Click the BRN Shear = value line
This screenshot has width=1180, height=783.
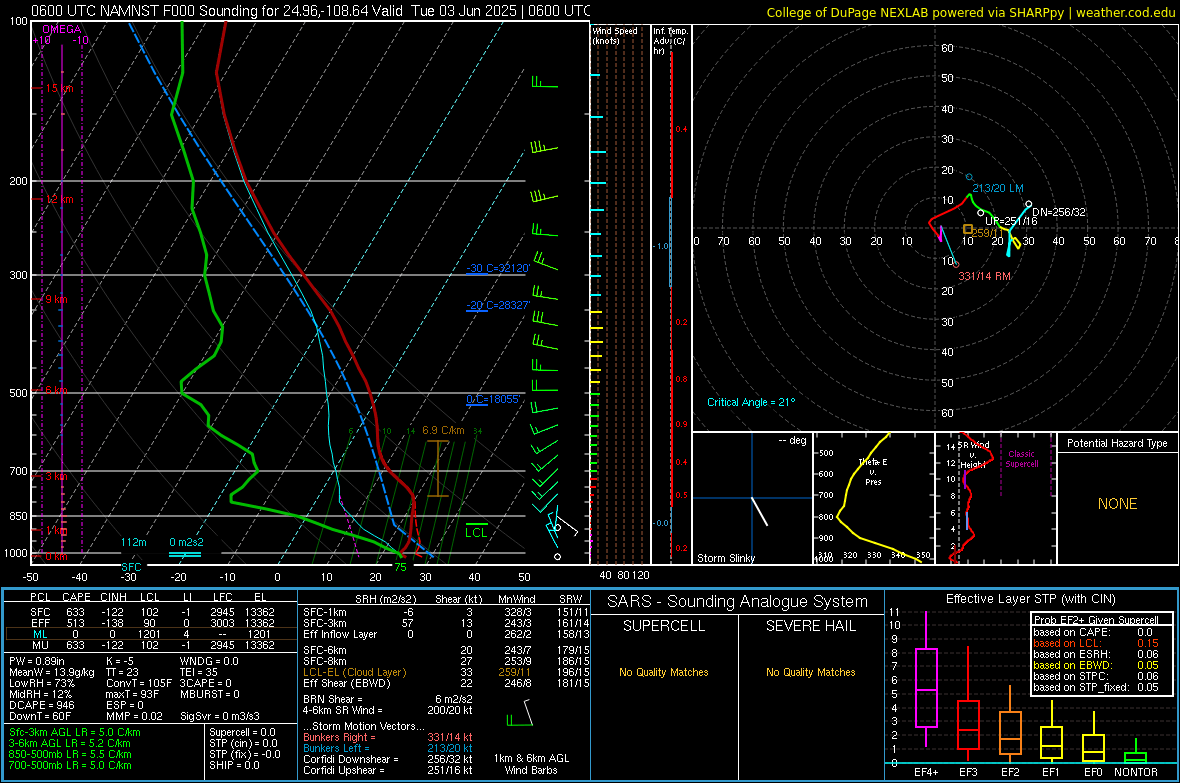point(388,699)
